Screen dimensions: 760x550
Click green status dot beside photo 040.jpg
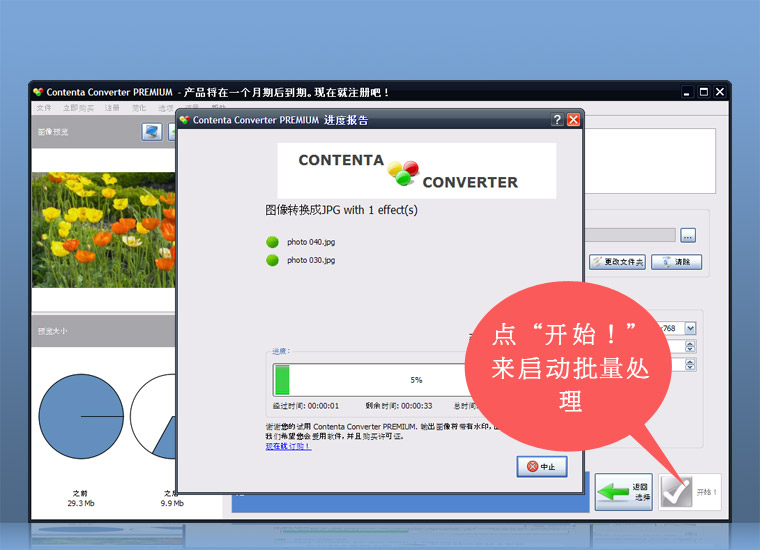tap(272, 242)
